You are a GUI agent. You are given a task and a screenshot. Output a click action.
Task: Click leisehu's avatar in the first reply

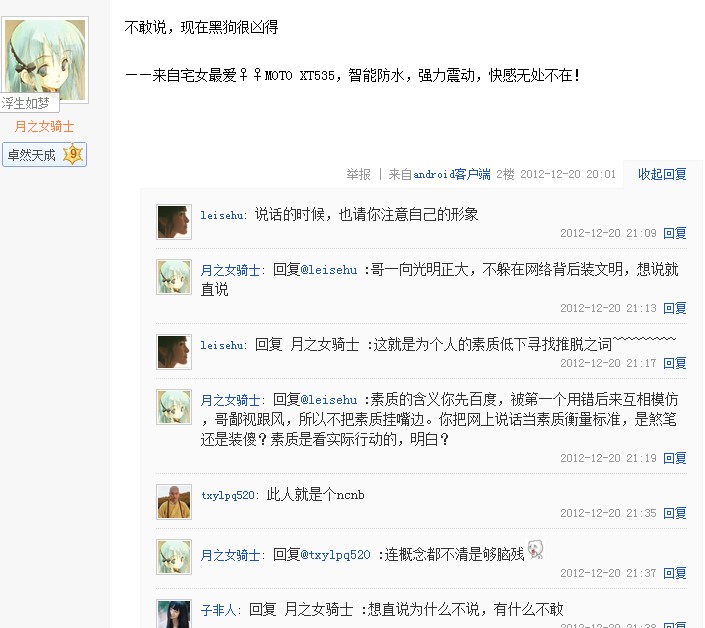pyautogui.click(x=174, y=222)
